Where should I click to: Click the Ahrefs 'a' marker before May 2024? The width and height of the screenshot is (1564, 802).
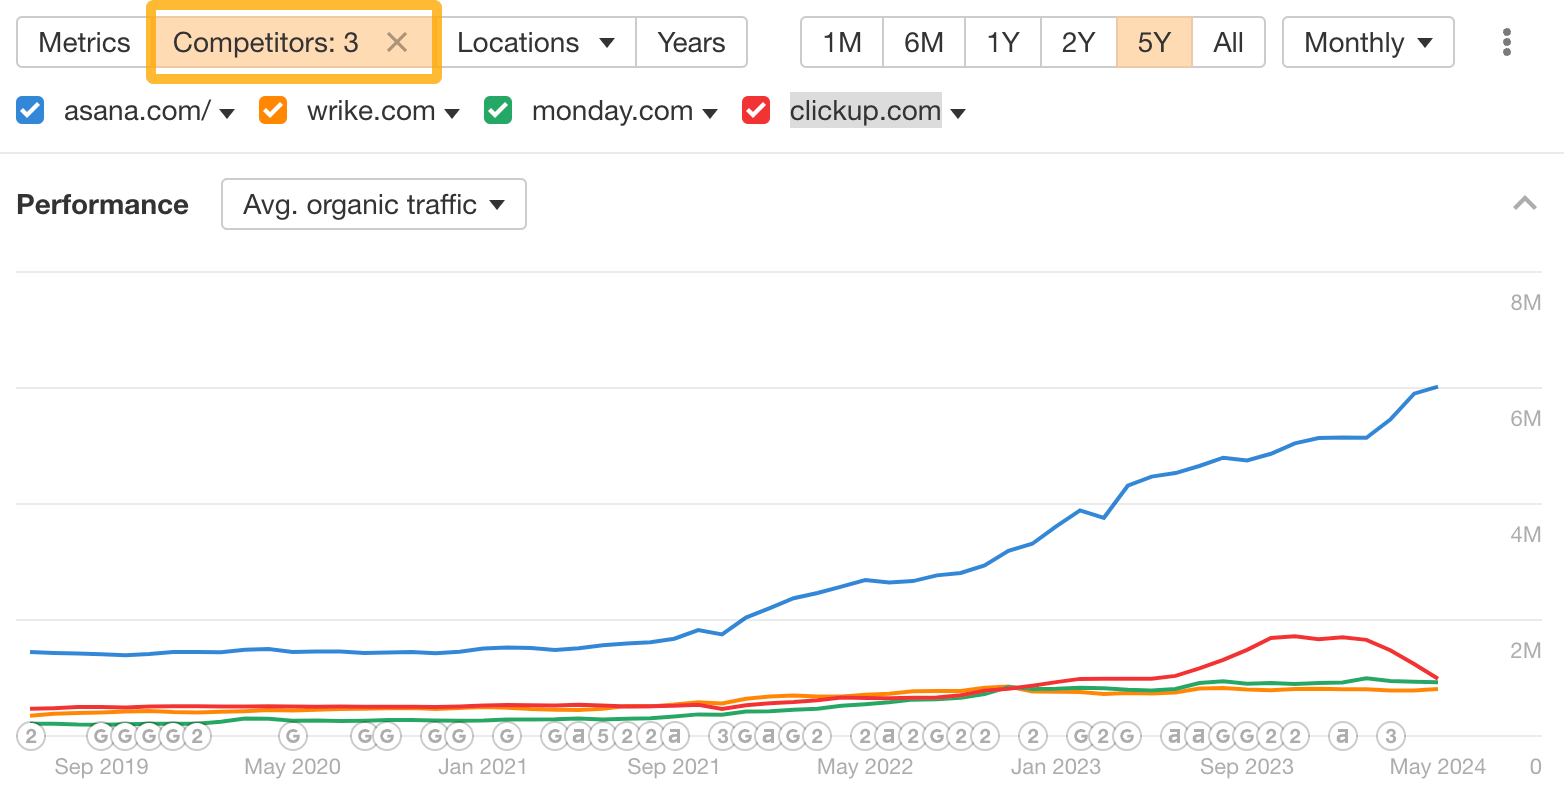click(x=1342, y=735)
